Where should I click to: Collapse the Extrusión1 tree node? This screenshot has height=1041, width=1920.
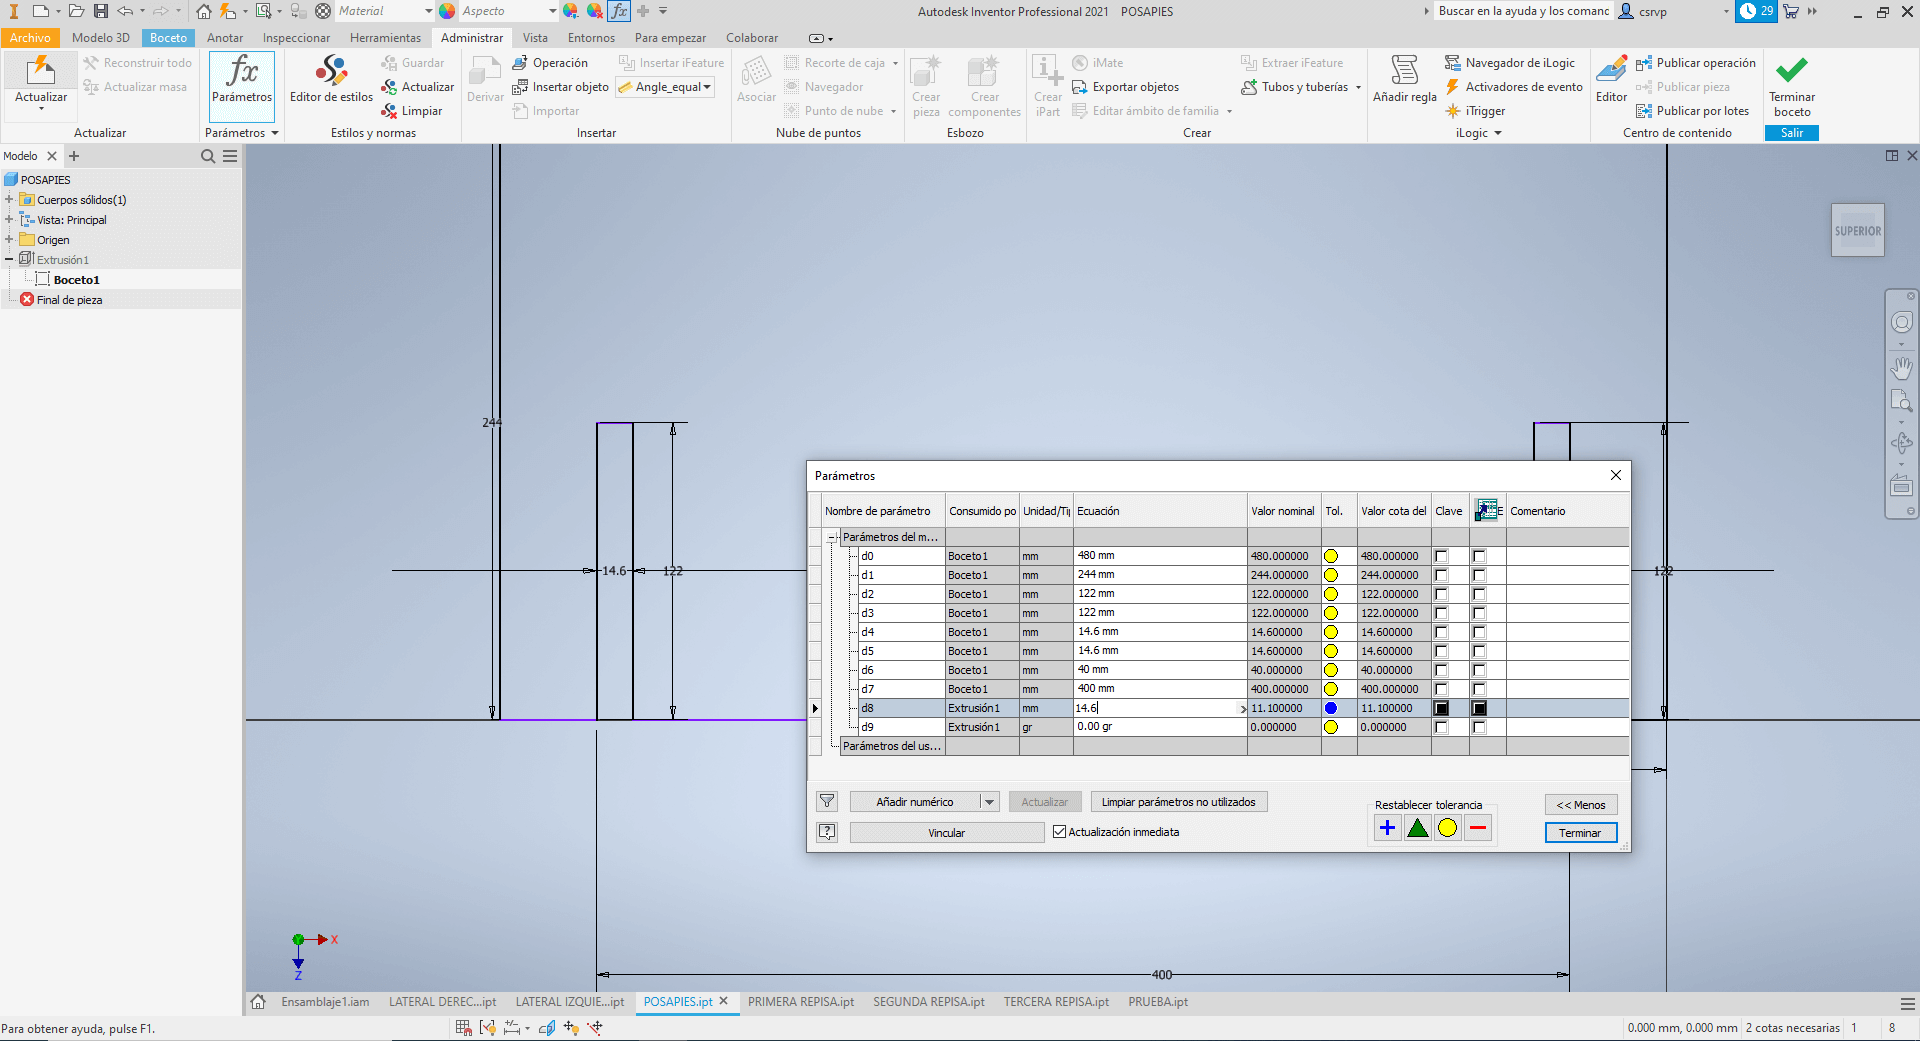9,260
